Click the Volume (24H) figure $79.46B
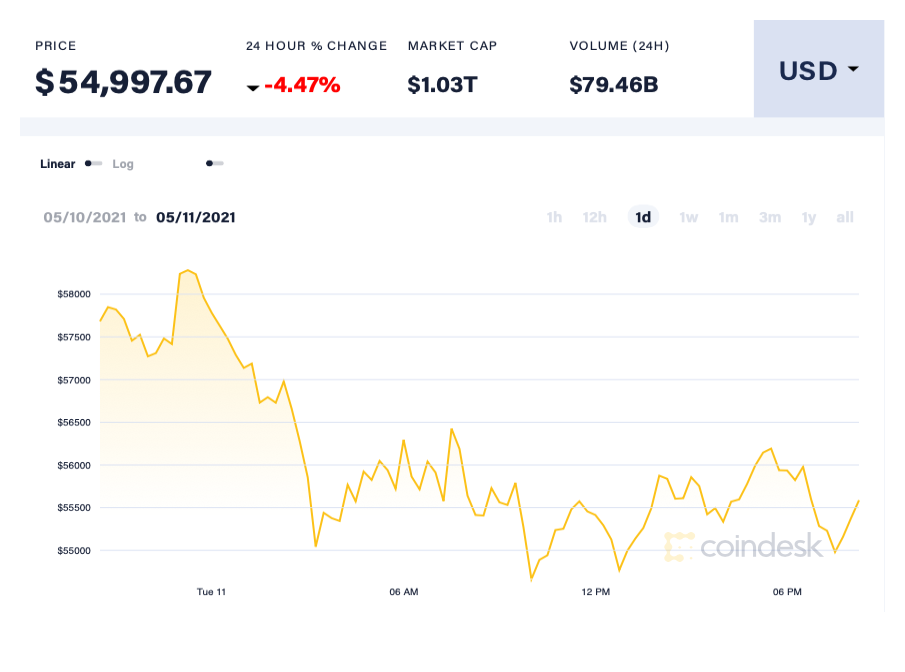 click(x=613, y=84)
